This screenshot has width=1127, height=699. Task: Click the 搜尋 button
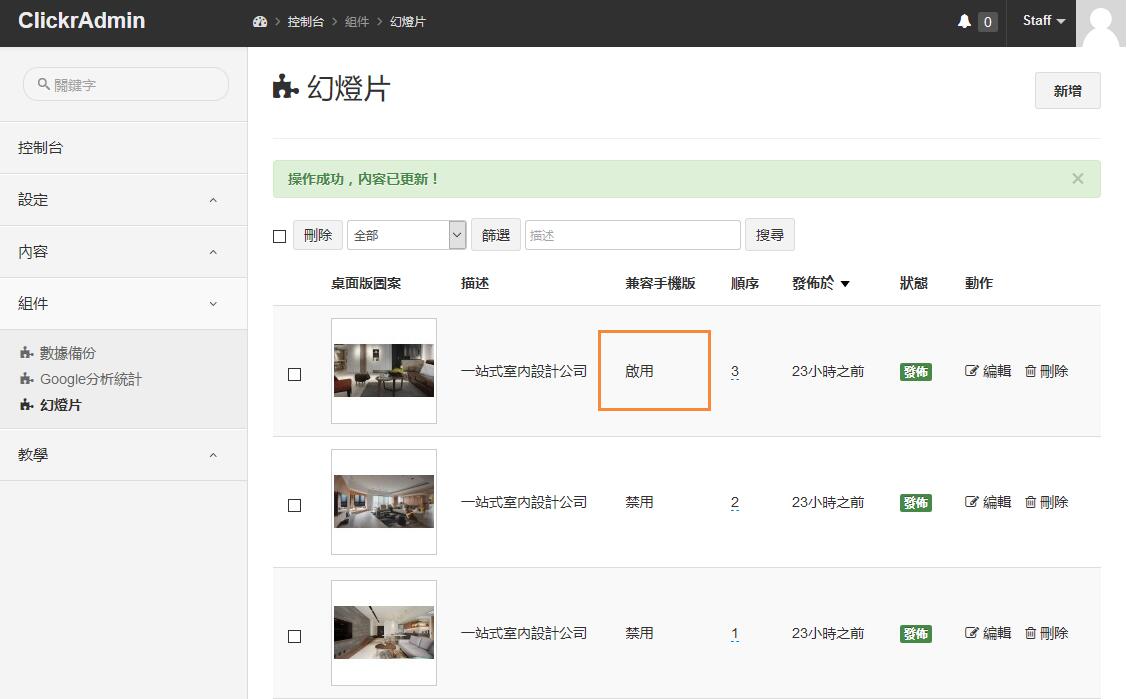(770, 235)
